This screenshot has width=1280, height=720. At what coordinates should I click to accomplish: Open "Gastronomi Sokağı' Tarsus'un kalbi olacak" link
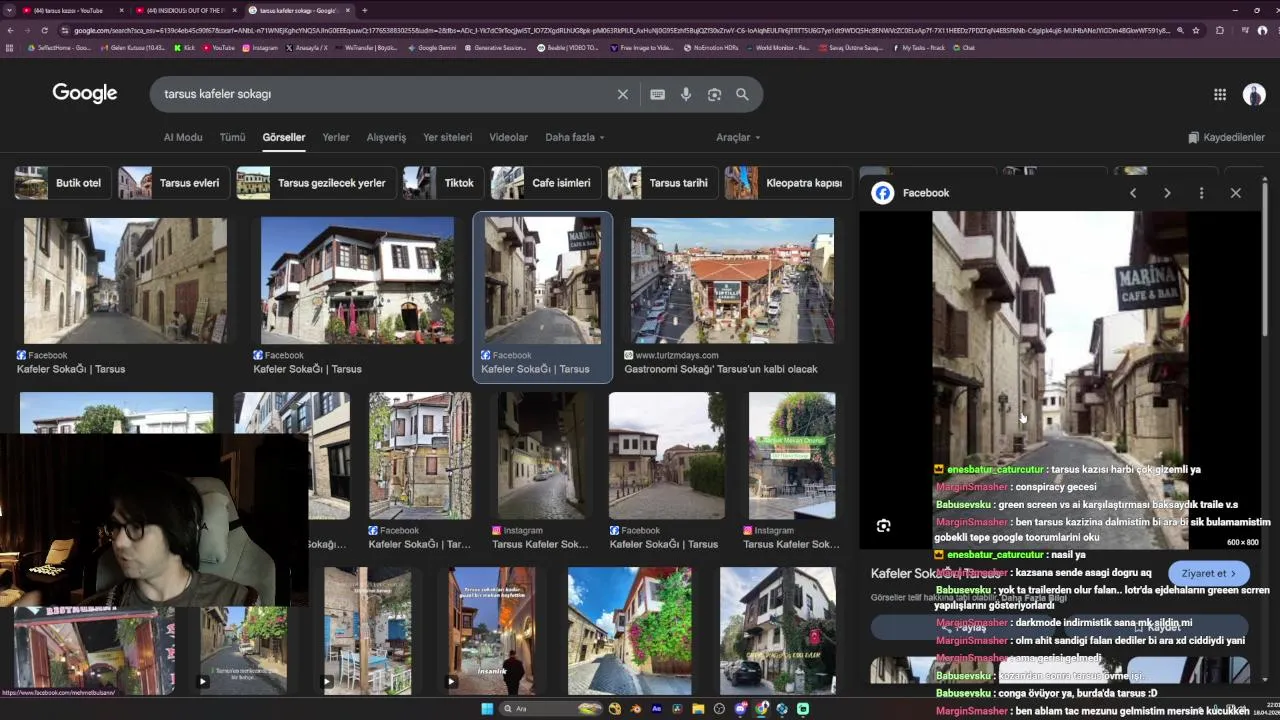pyautogui.click(x=721, y=369)
